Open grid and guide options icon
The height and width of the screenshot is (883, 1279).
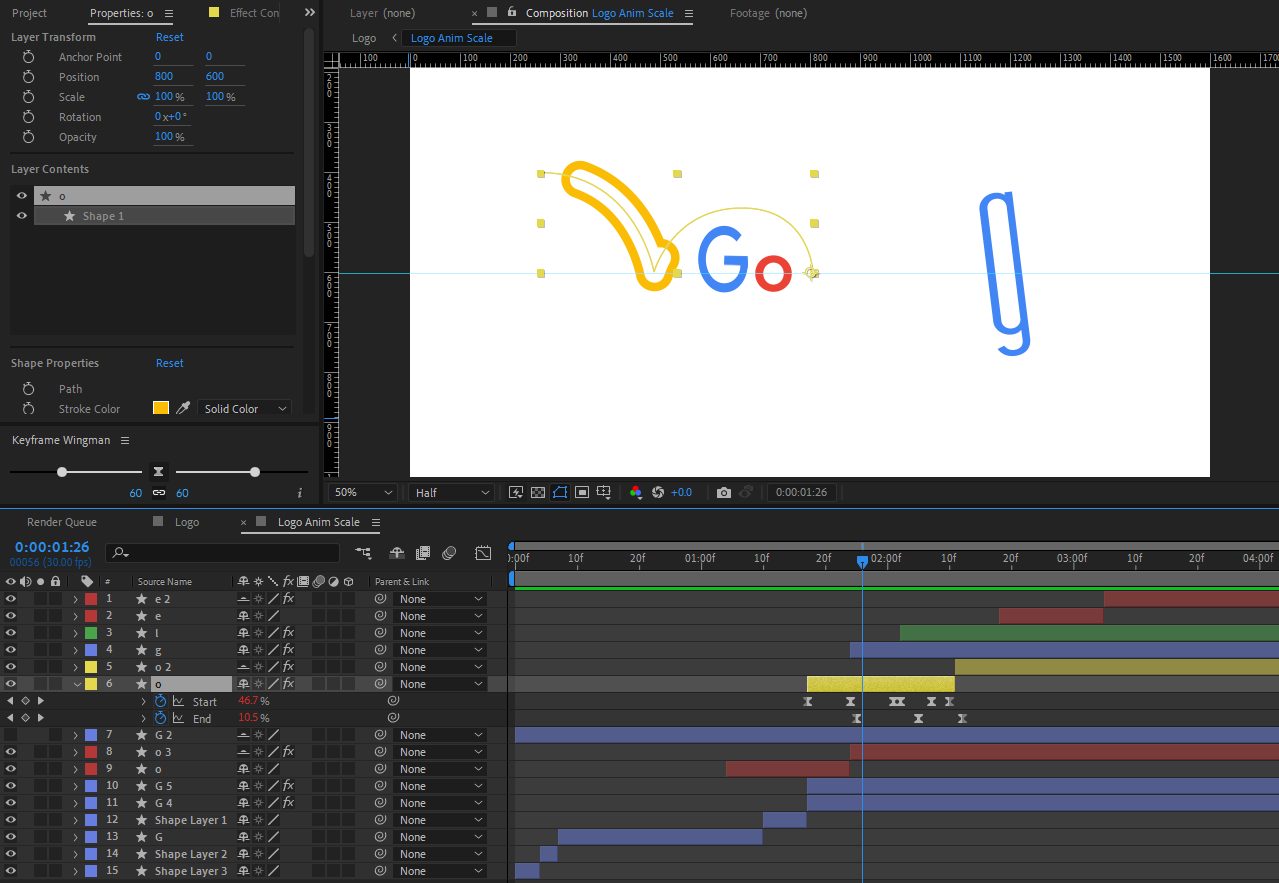[603, 492]
